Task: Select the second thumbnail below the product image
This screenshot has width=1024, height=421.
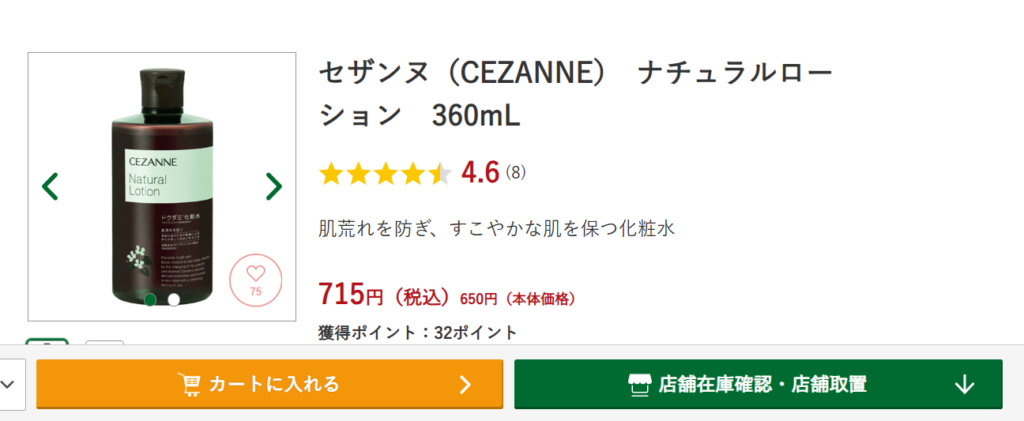Action: click(x=104, y=343)
